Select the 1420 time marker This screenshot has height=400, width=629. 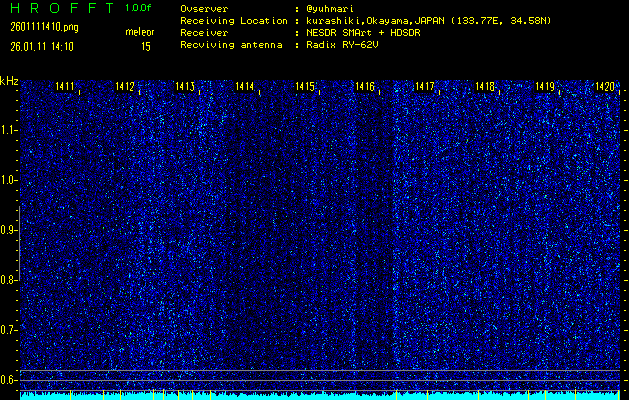(x=604, y=88)
